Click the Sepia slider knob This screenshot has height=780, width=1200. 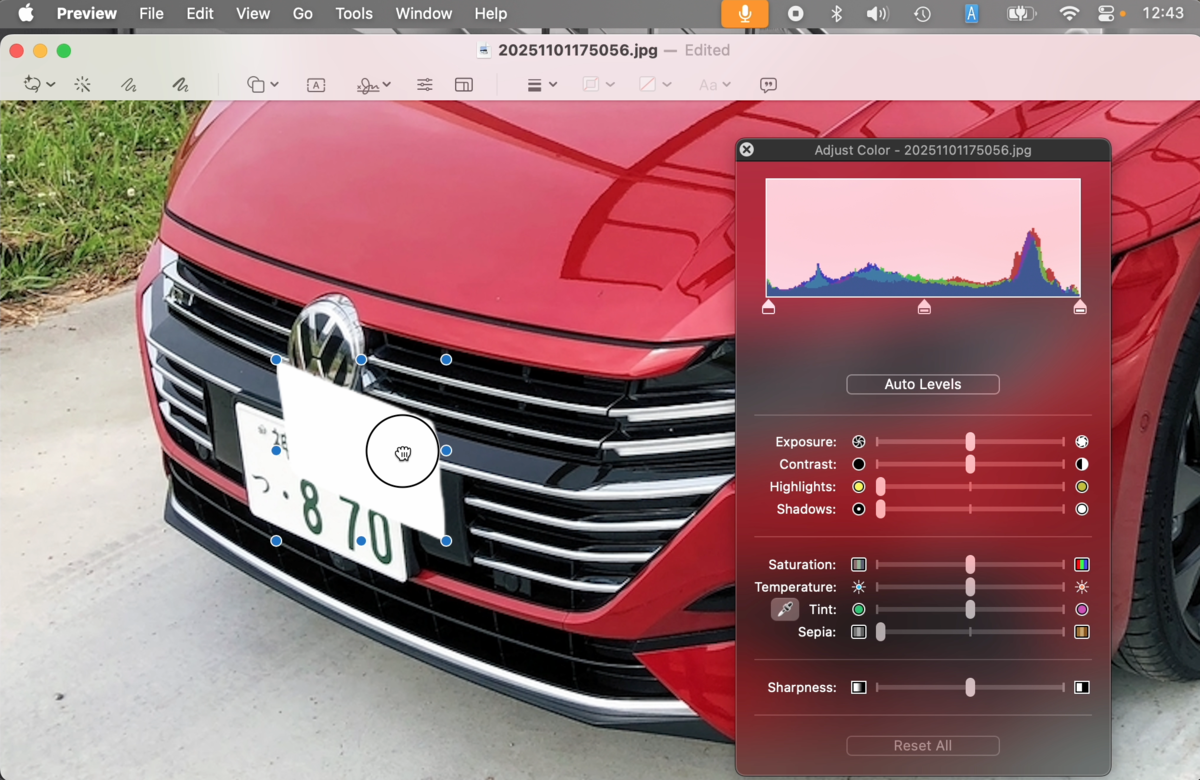(881, 632)
